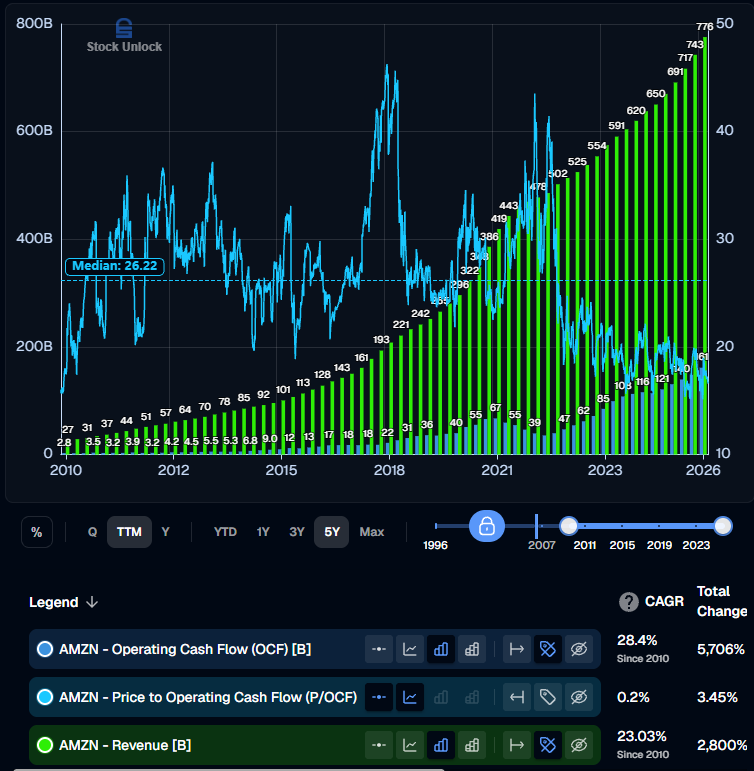
Task: Switch axis side for Price to OCF row
Action: [516, 697]
